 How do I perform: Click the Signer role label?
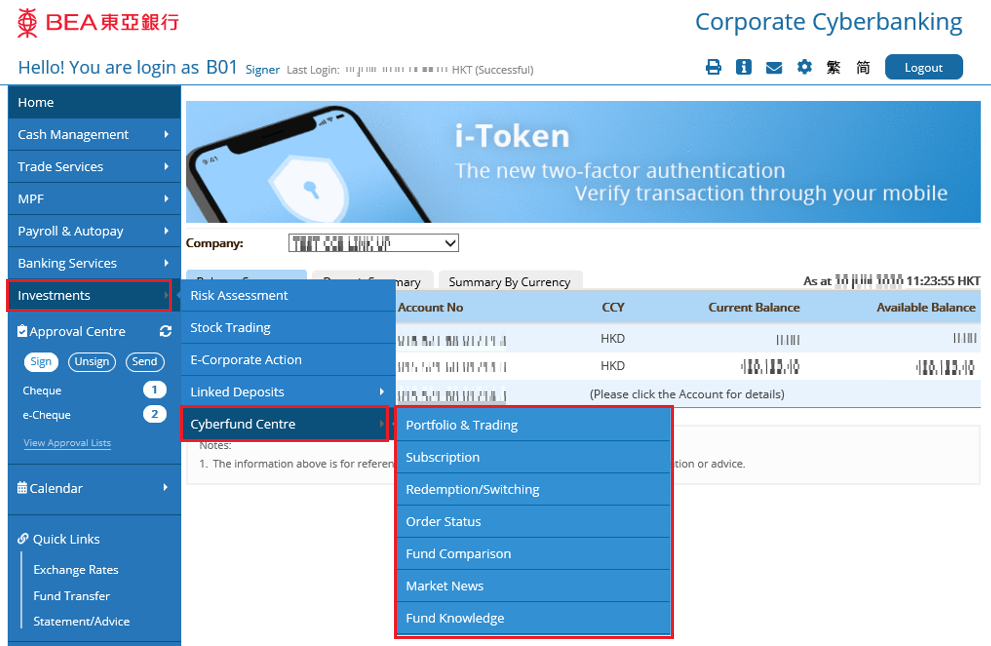click(262, 70)
